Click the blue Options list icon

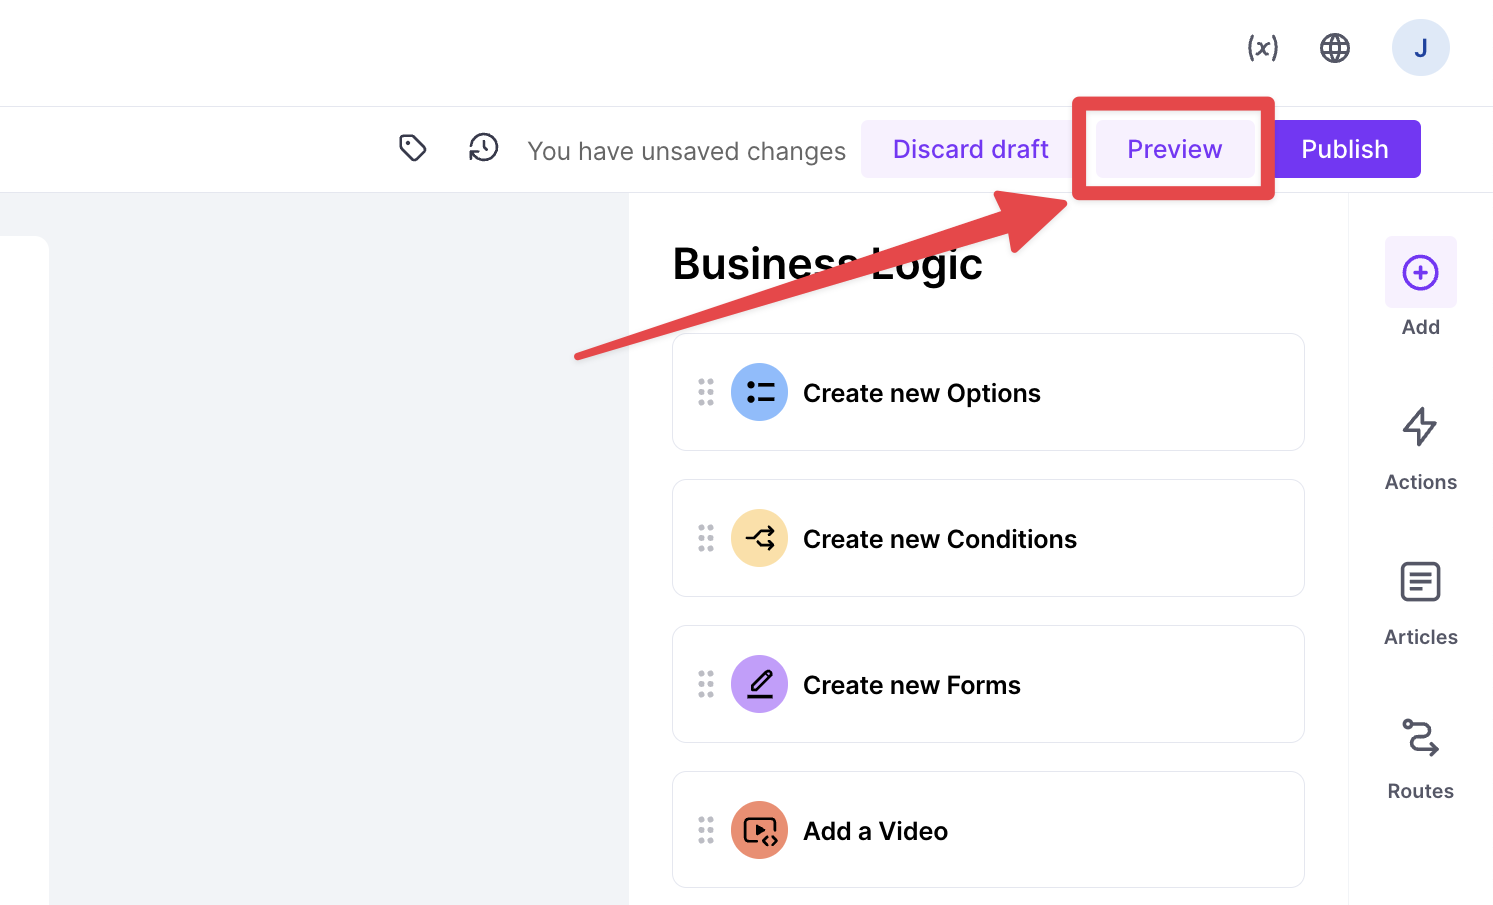tap(760, 392)
